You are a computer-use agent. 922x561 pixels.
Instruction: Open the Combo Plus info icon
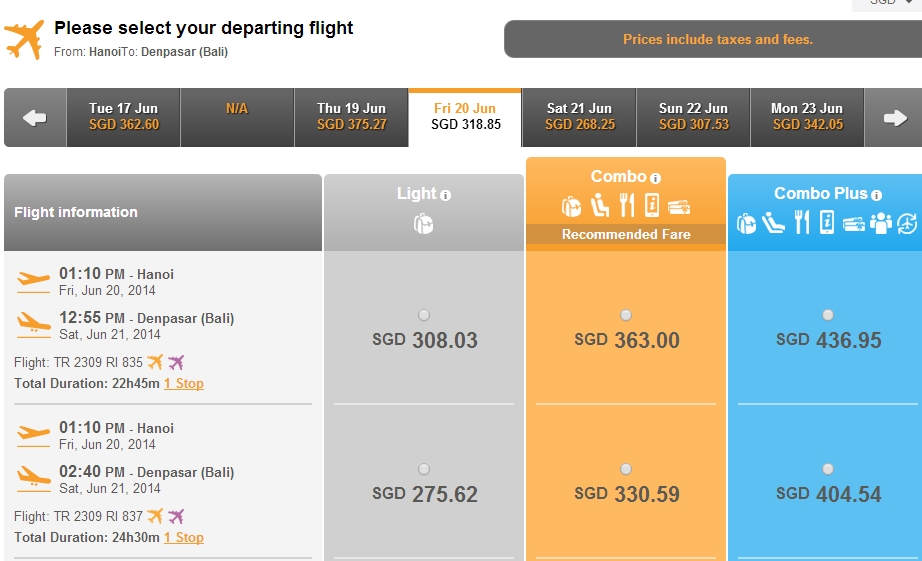[x=877, y=195]
